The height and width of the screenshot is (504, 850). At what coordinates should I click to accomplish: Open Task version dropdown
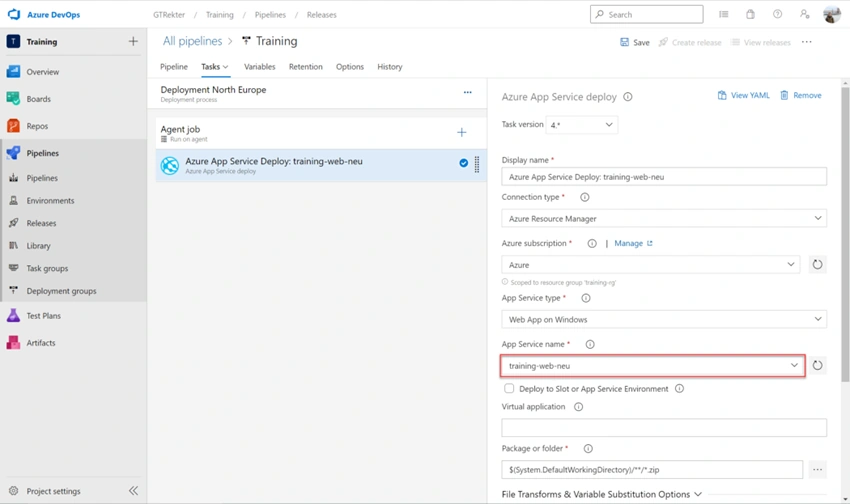tap(582, 125)
